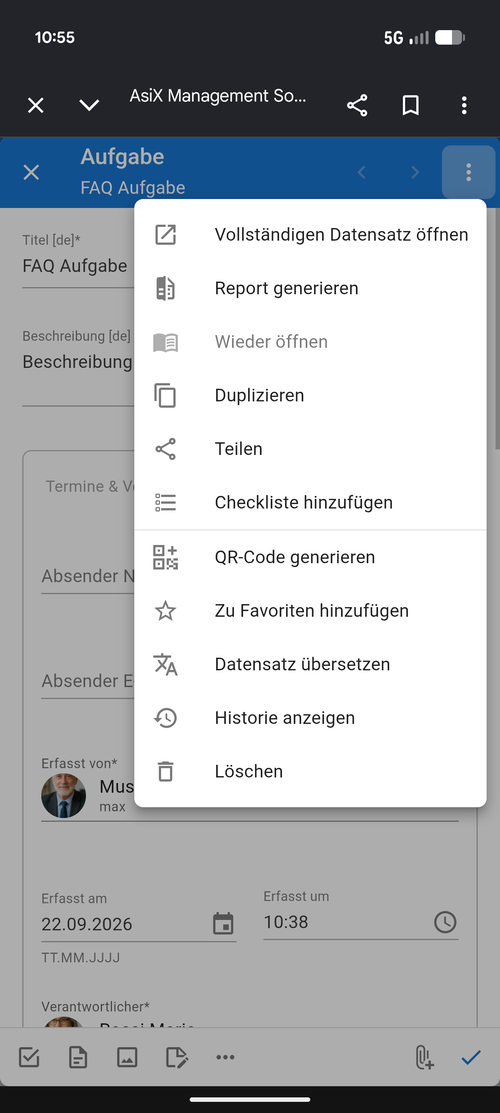Viewport: 500px width, 1113px height.
Task: Tap the open-in-new icon for full record
Action: coord(165,234)
